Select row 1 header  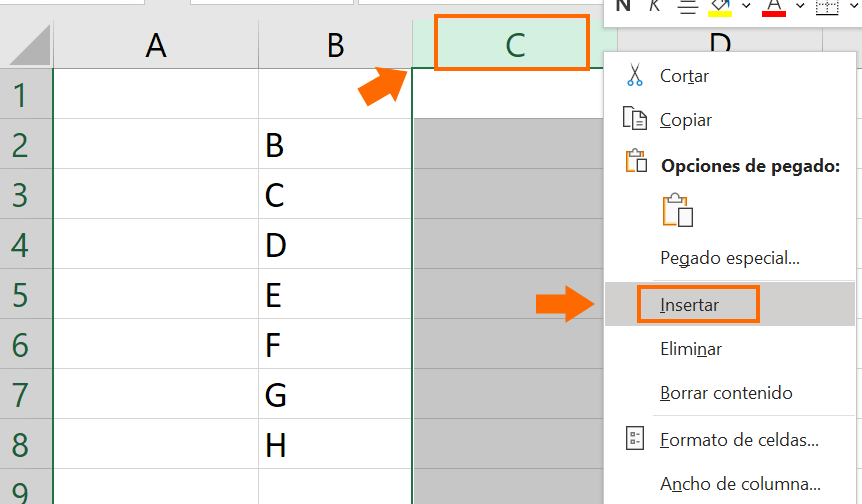(26, 94)
